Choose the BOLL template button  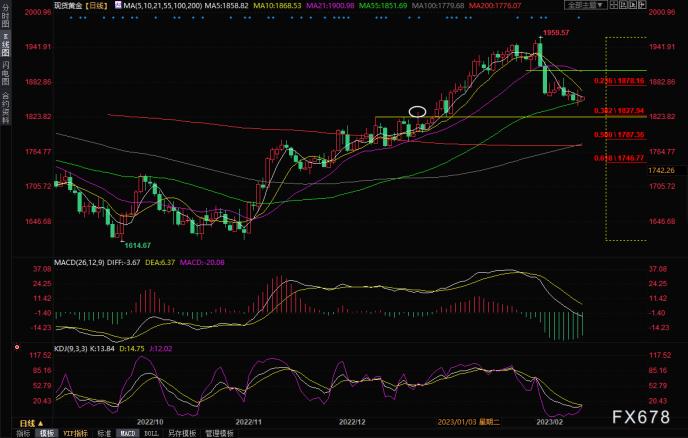pos(151,434)
